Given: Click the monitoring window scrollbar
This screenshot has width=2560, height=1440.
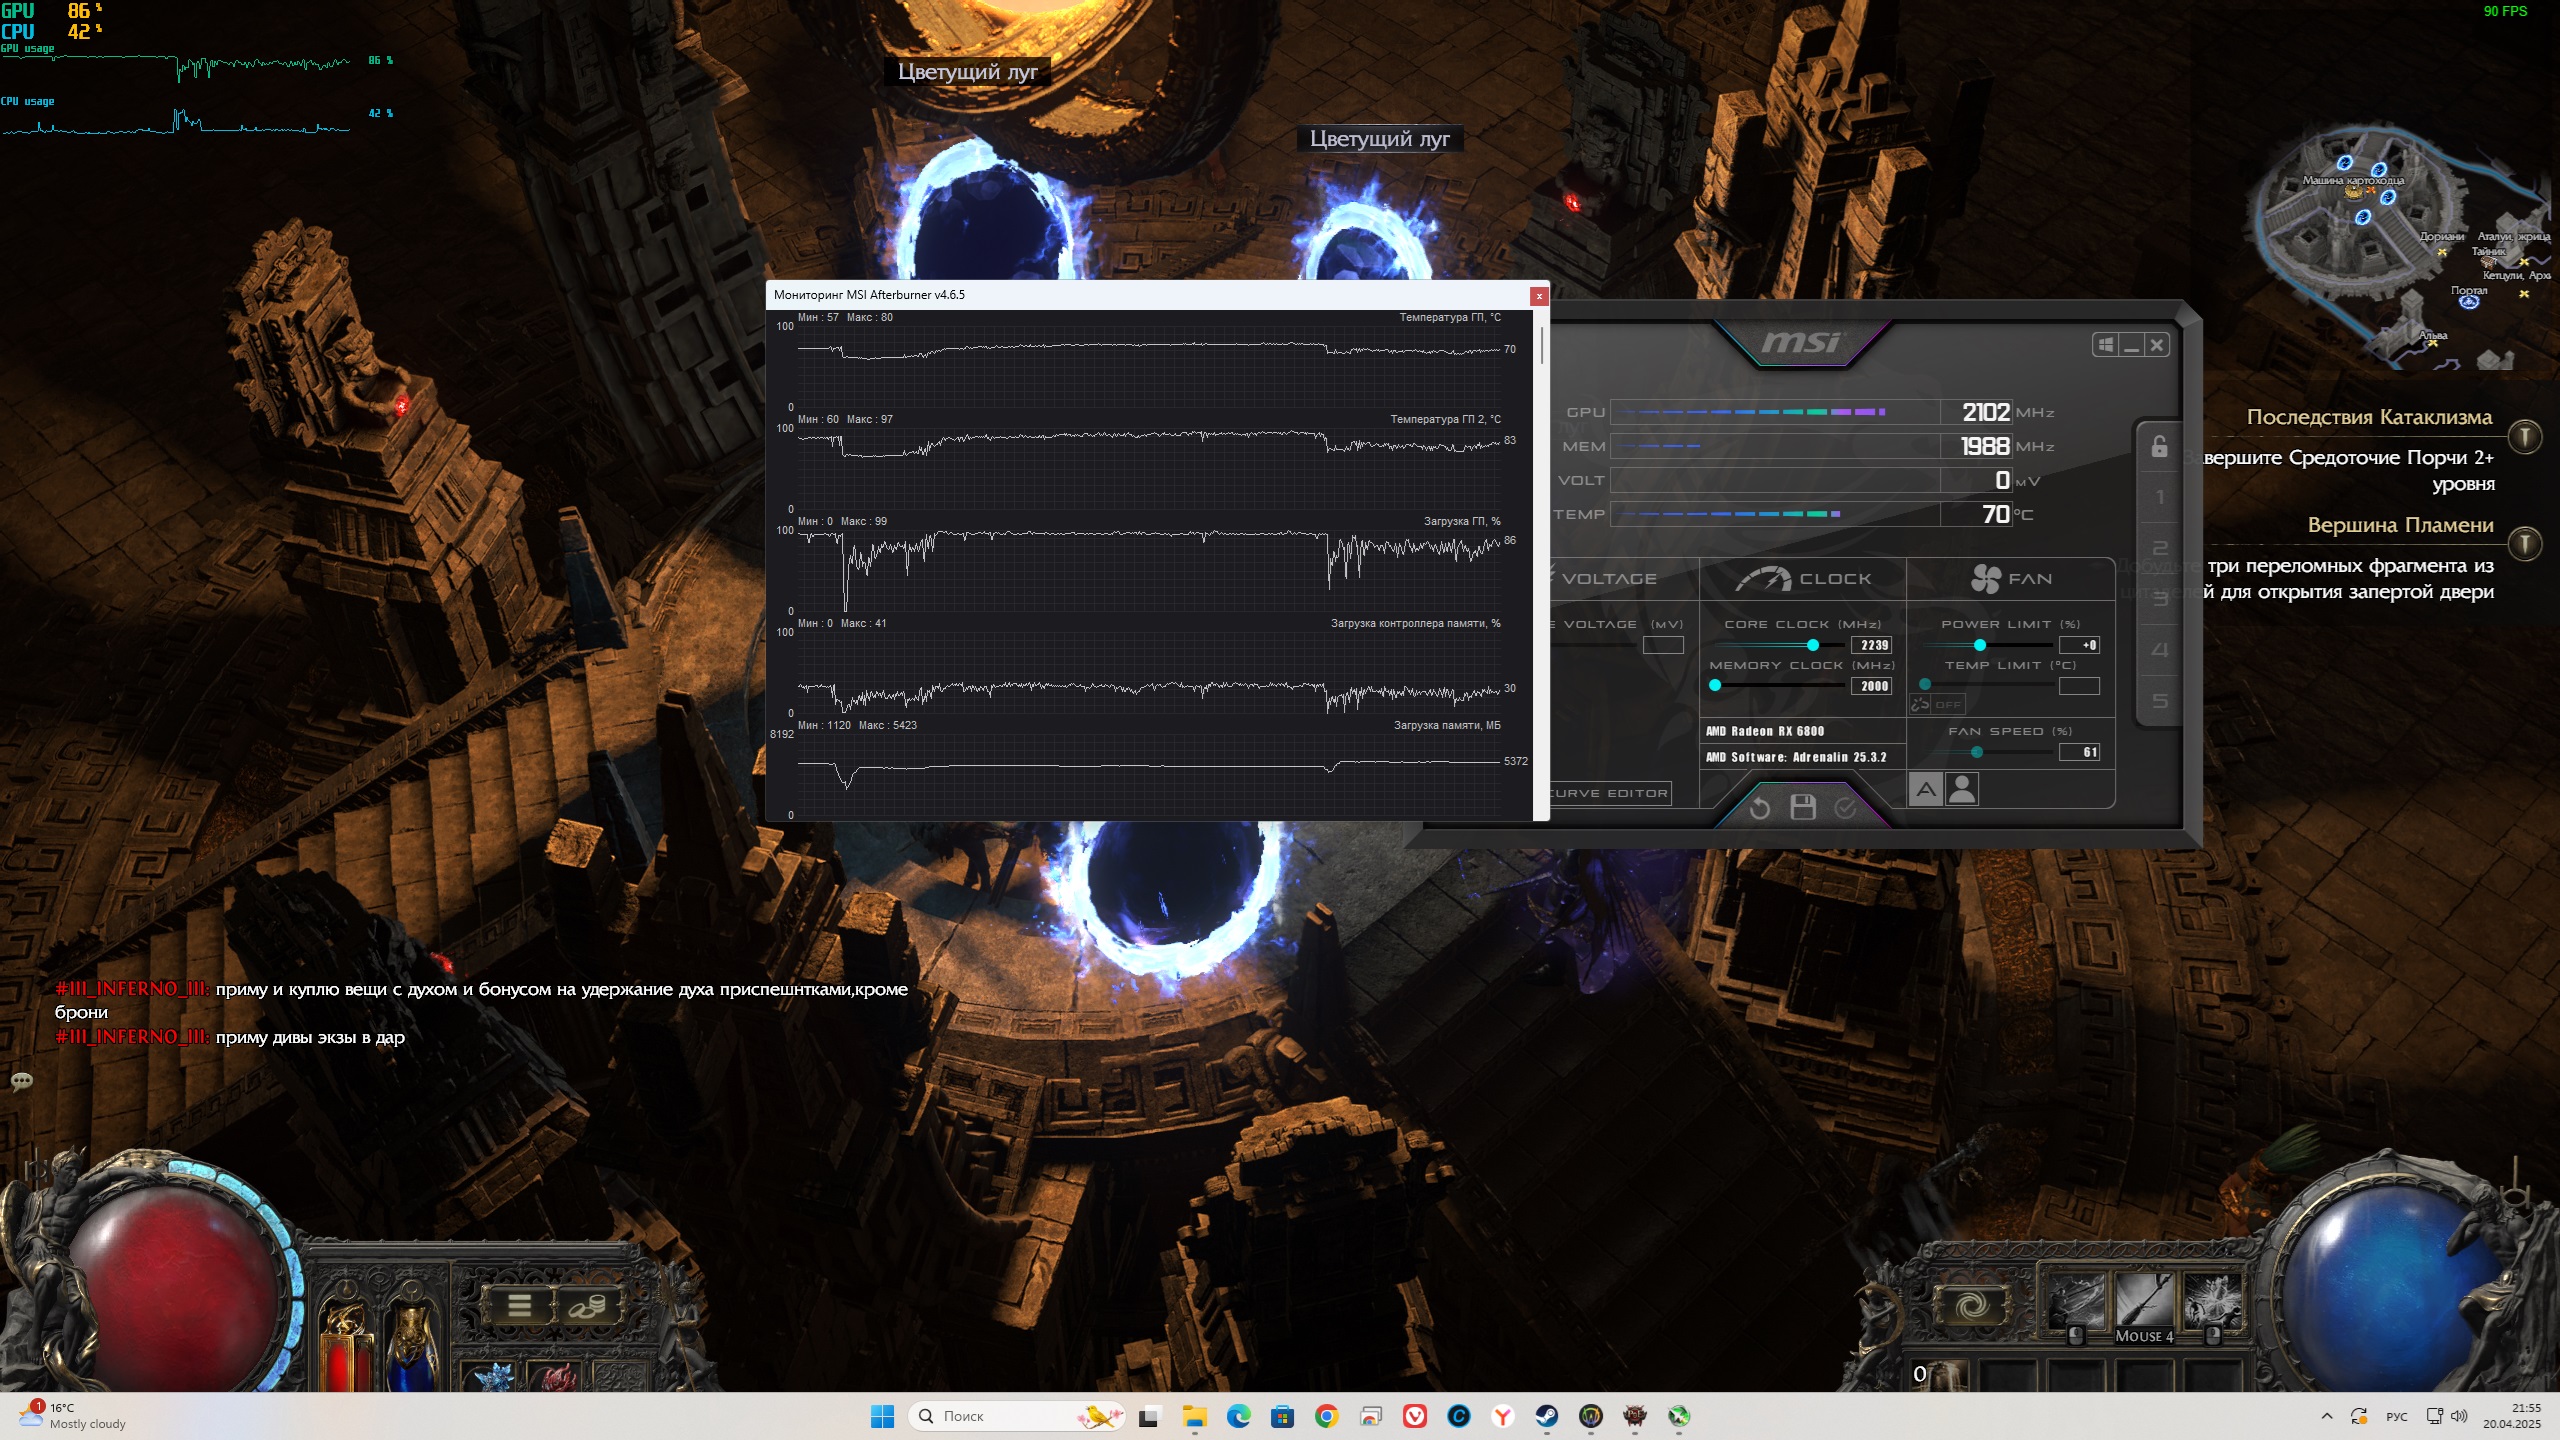Looking at the screenshot, I should 1541,345.
